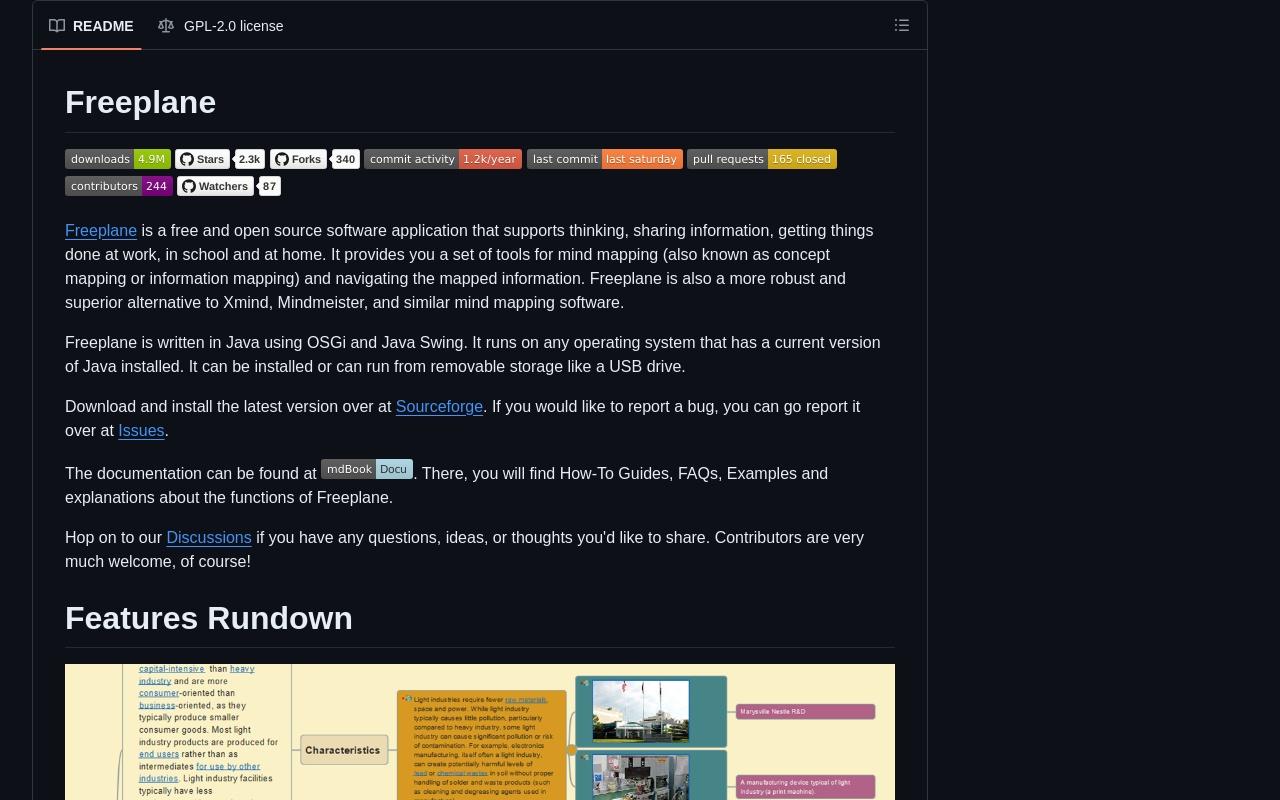Click the Characteristics node in the mind map
Viewport: 1280px width, 800px height.
(343, 750)
